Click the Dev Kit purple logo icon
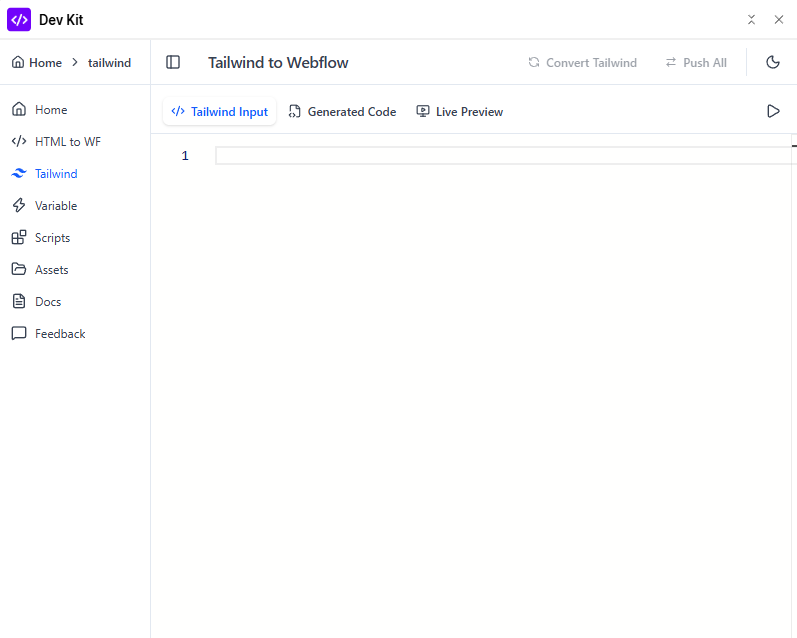The width and height of the screenshot is (797, 638). [x=19, y=19]
